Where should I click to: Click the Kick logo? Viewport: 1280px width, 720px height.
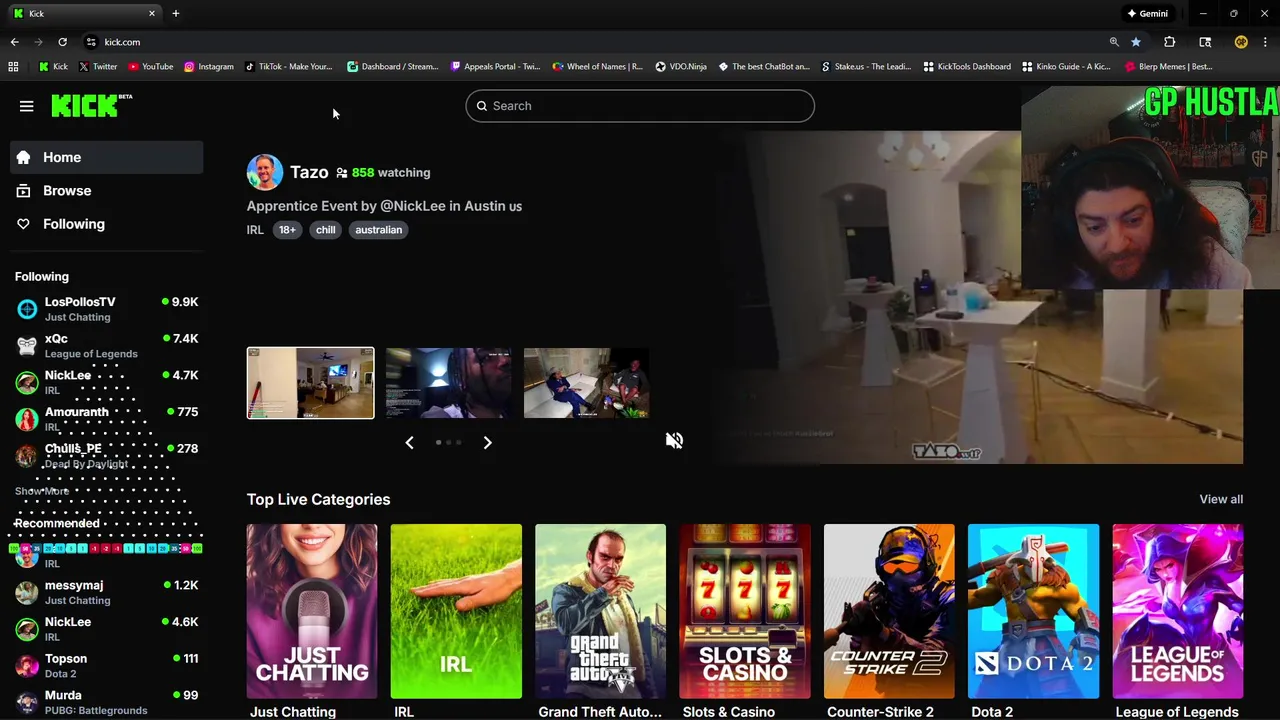coord(91,105)
